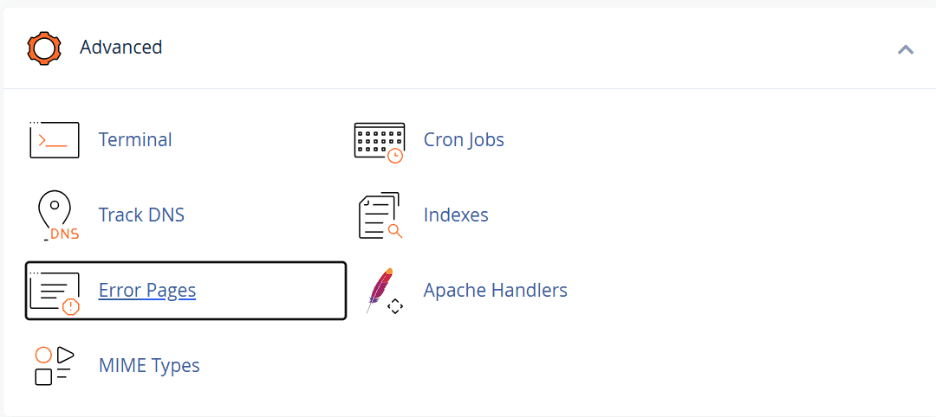Go to Track DNS
This screenshot has width=936, height=417.
141,215
